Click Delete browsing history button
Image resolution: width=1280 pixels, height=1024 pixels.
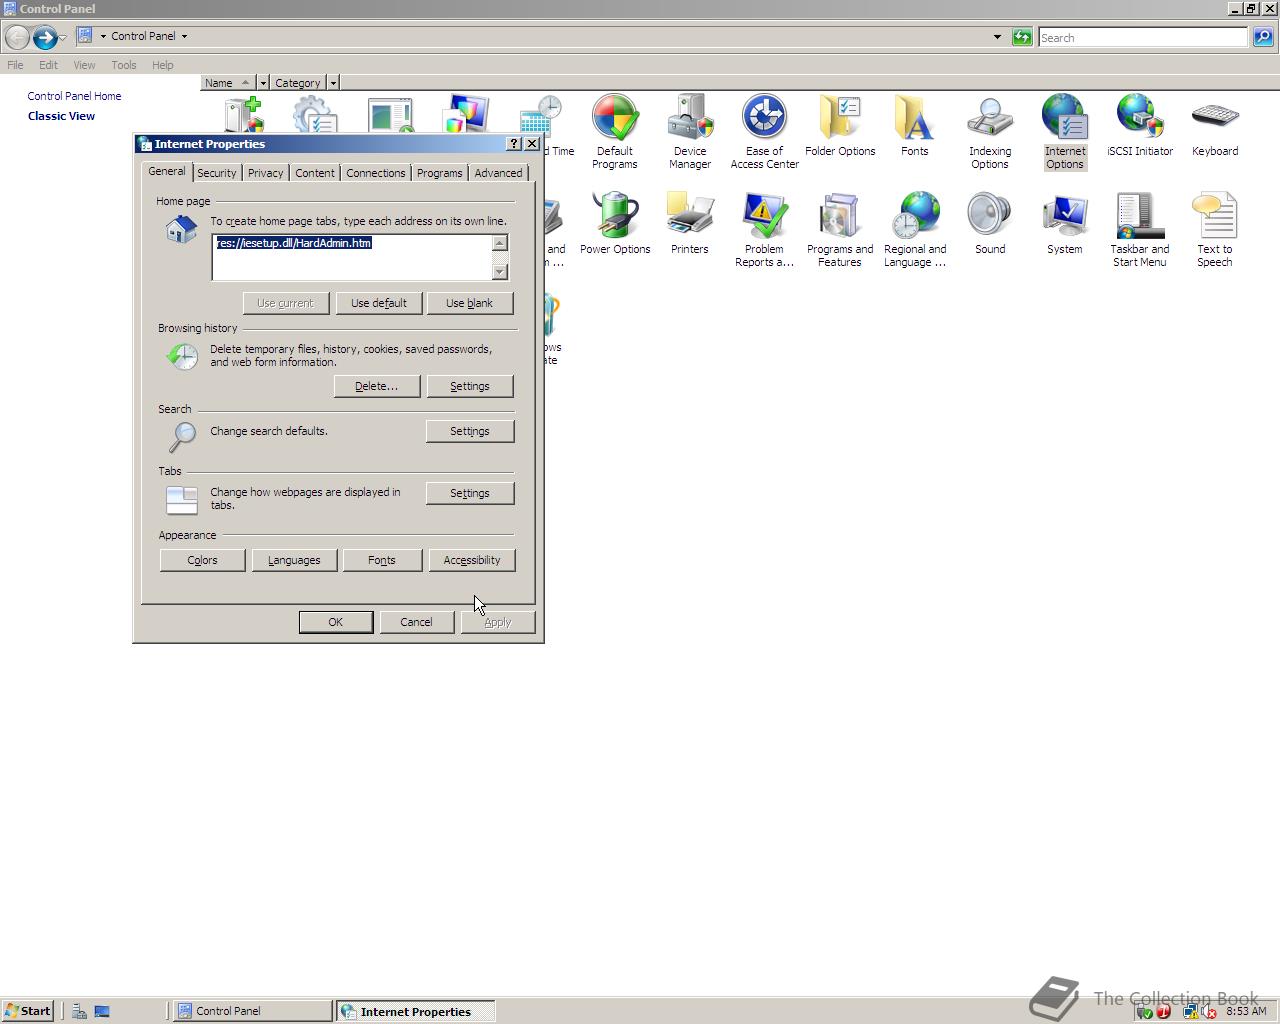[377, 386]
